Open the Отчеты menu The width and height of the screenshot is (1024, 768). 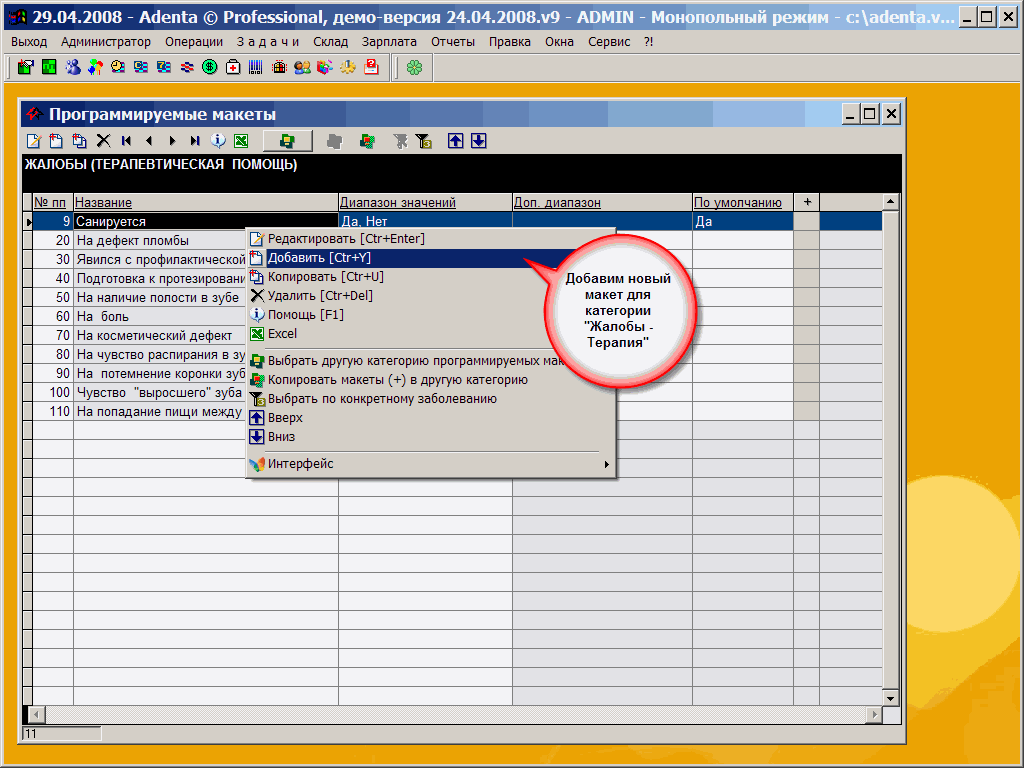click(x=453, y=41)
